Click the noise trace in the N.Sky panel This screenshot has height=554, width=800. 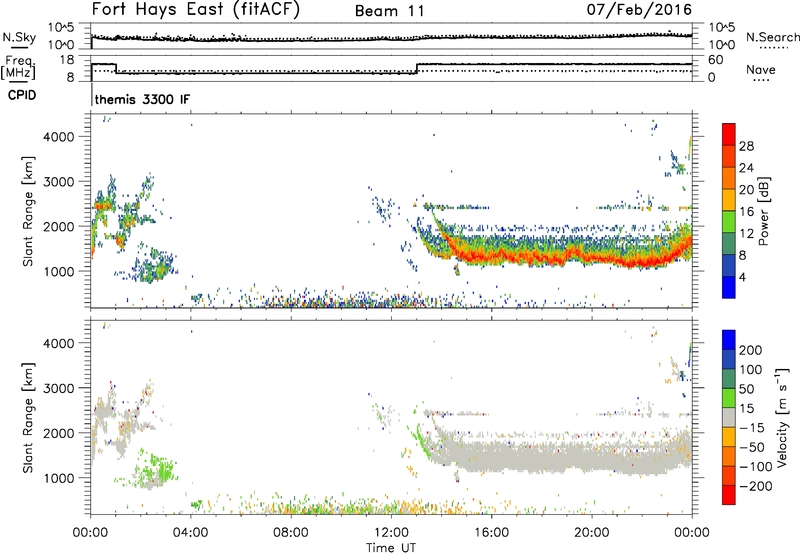391,37
